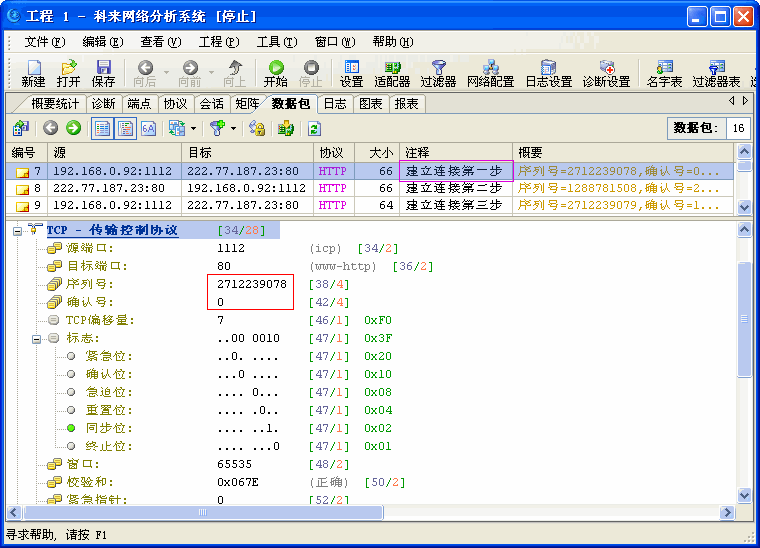Click the green next packet arrow icon
The image size is (760, 548).
tap(74, 128)
